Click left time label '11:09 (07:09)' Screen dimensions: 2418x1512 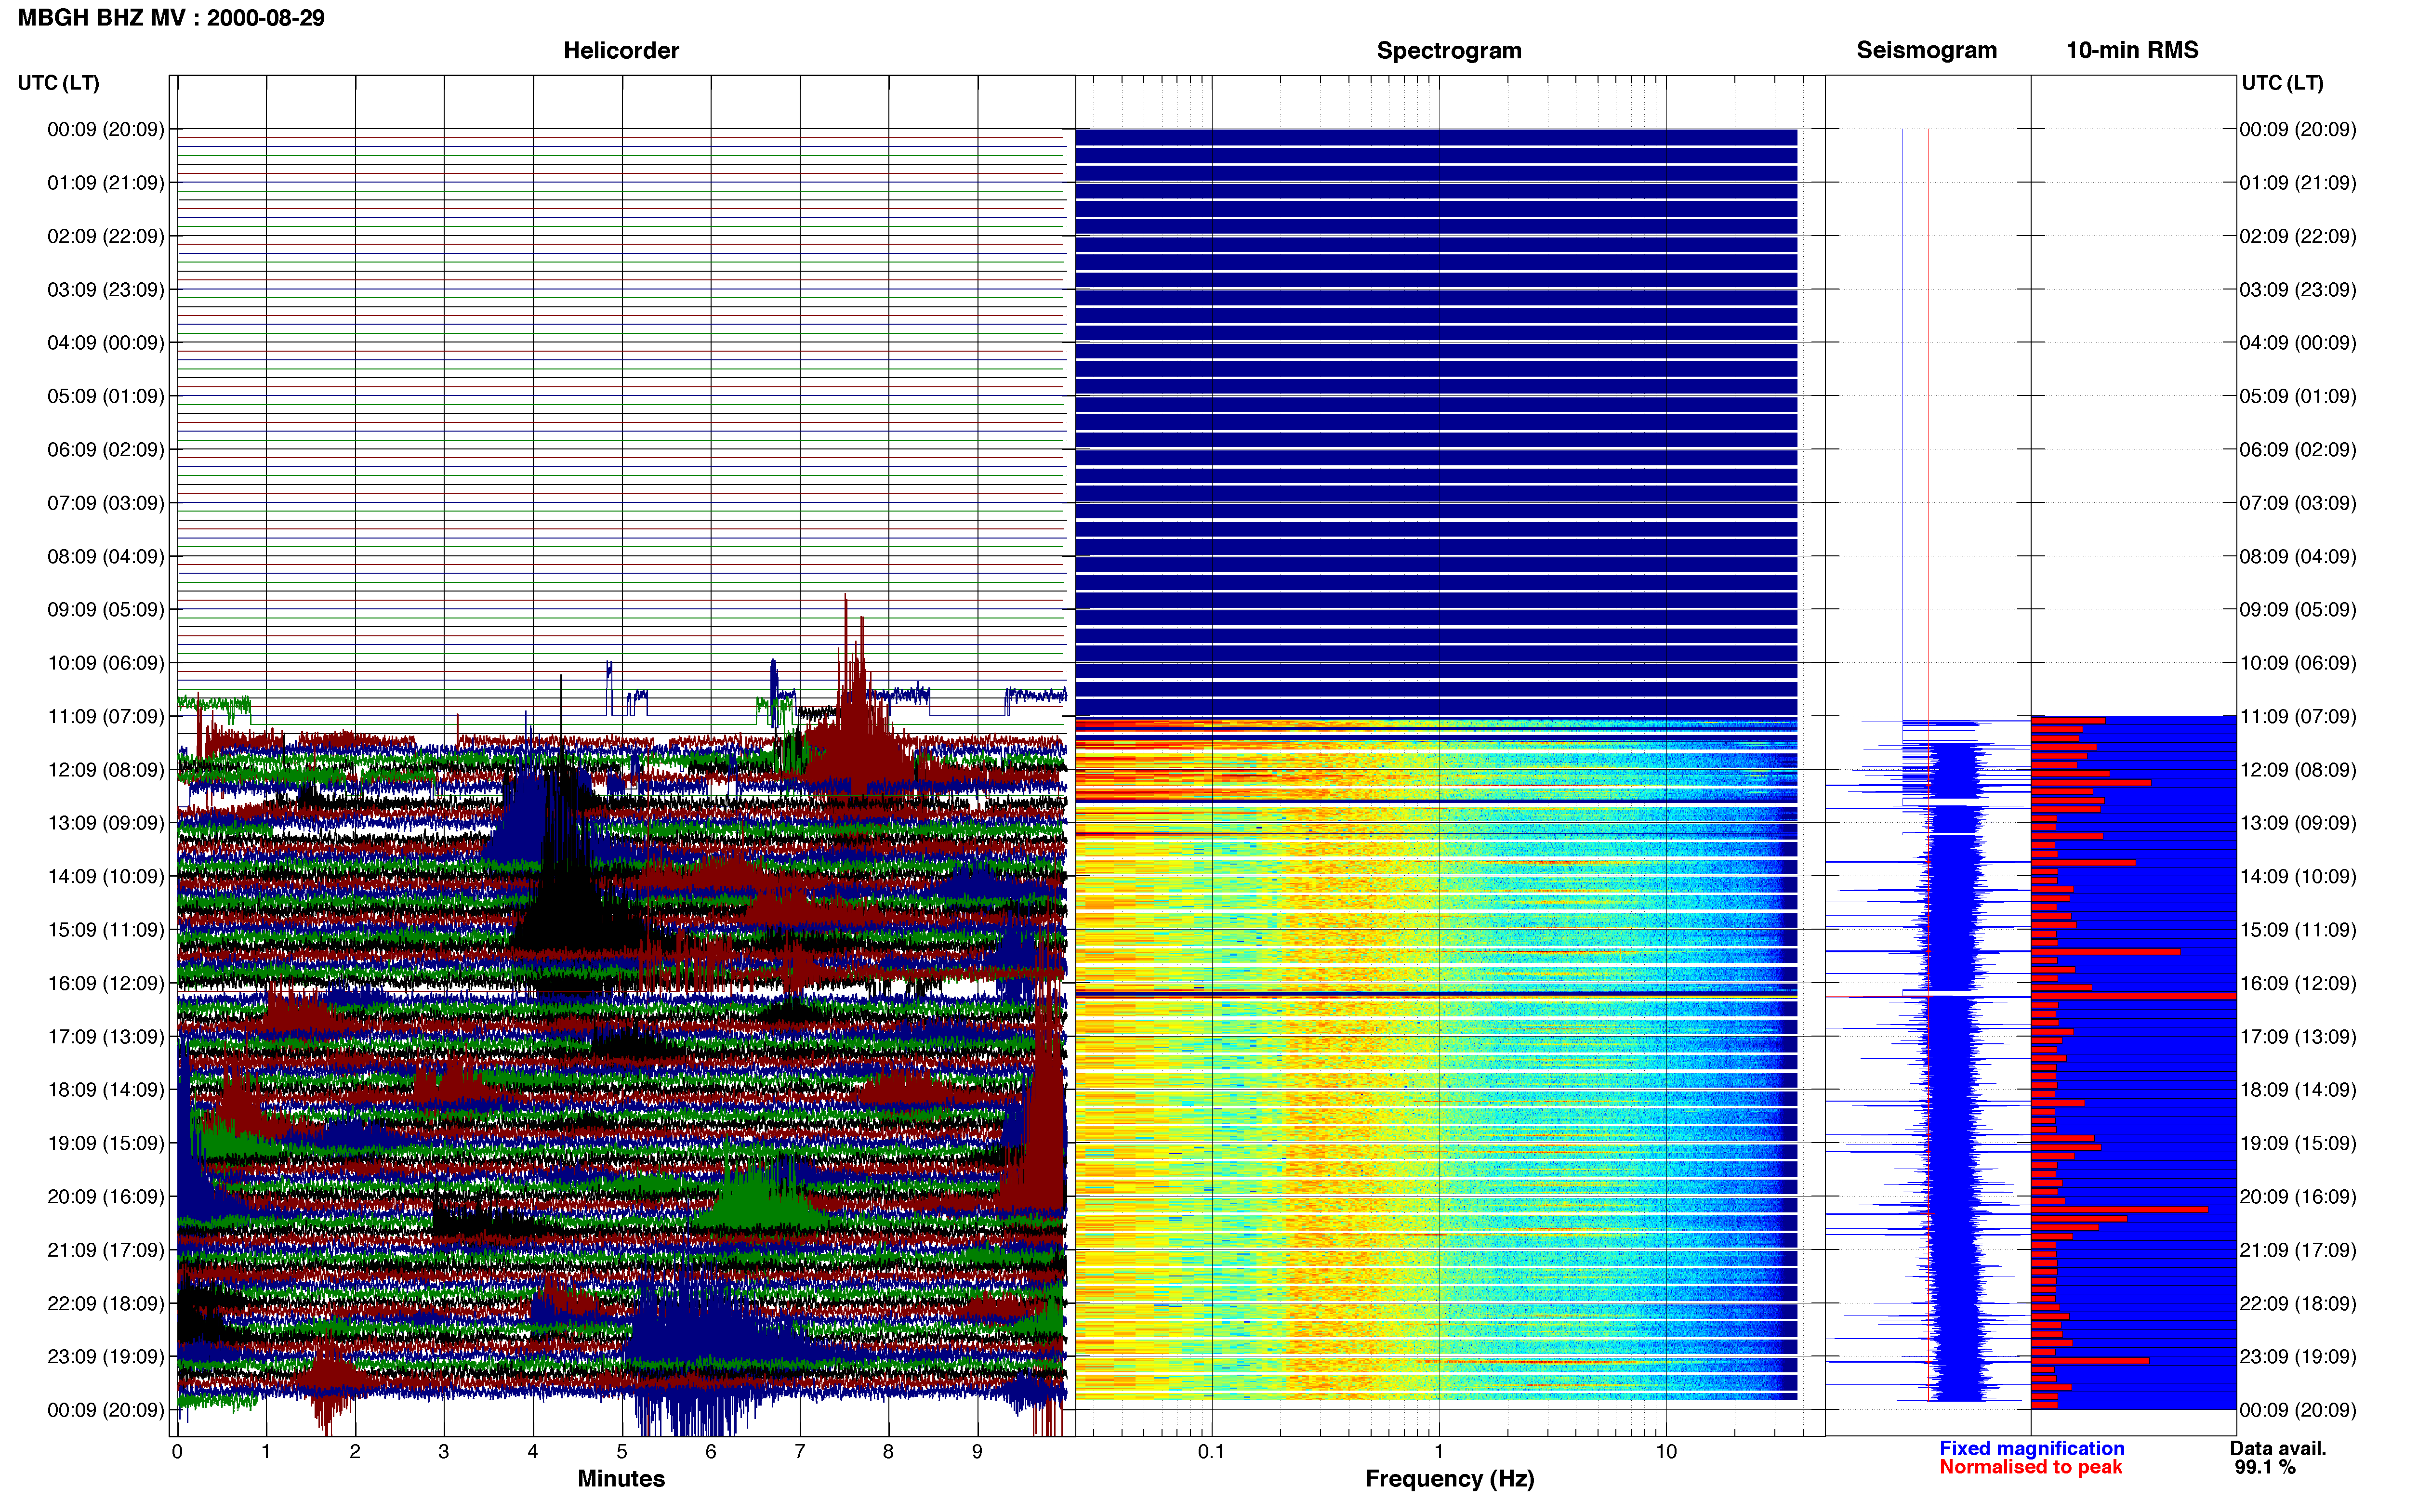pos(106,716)
